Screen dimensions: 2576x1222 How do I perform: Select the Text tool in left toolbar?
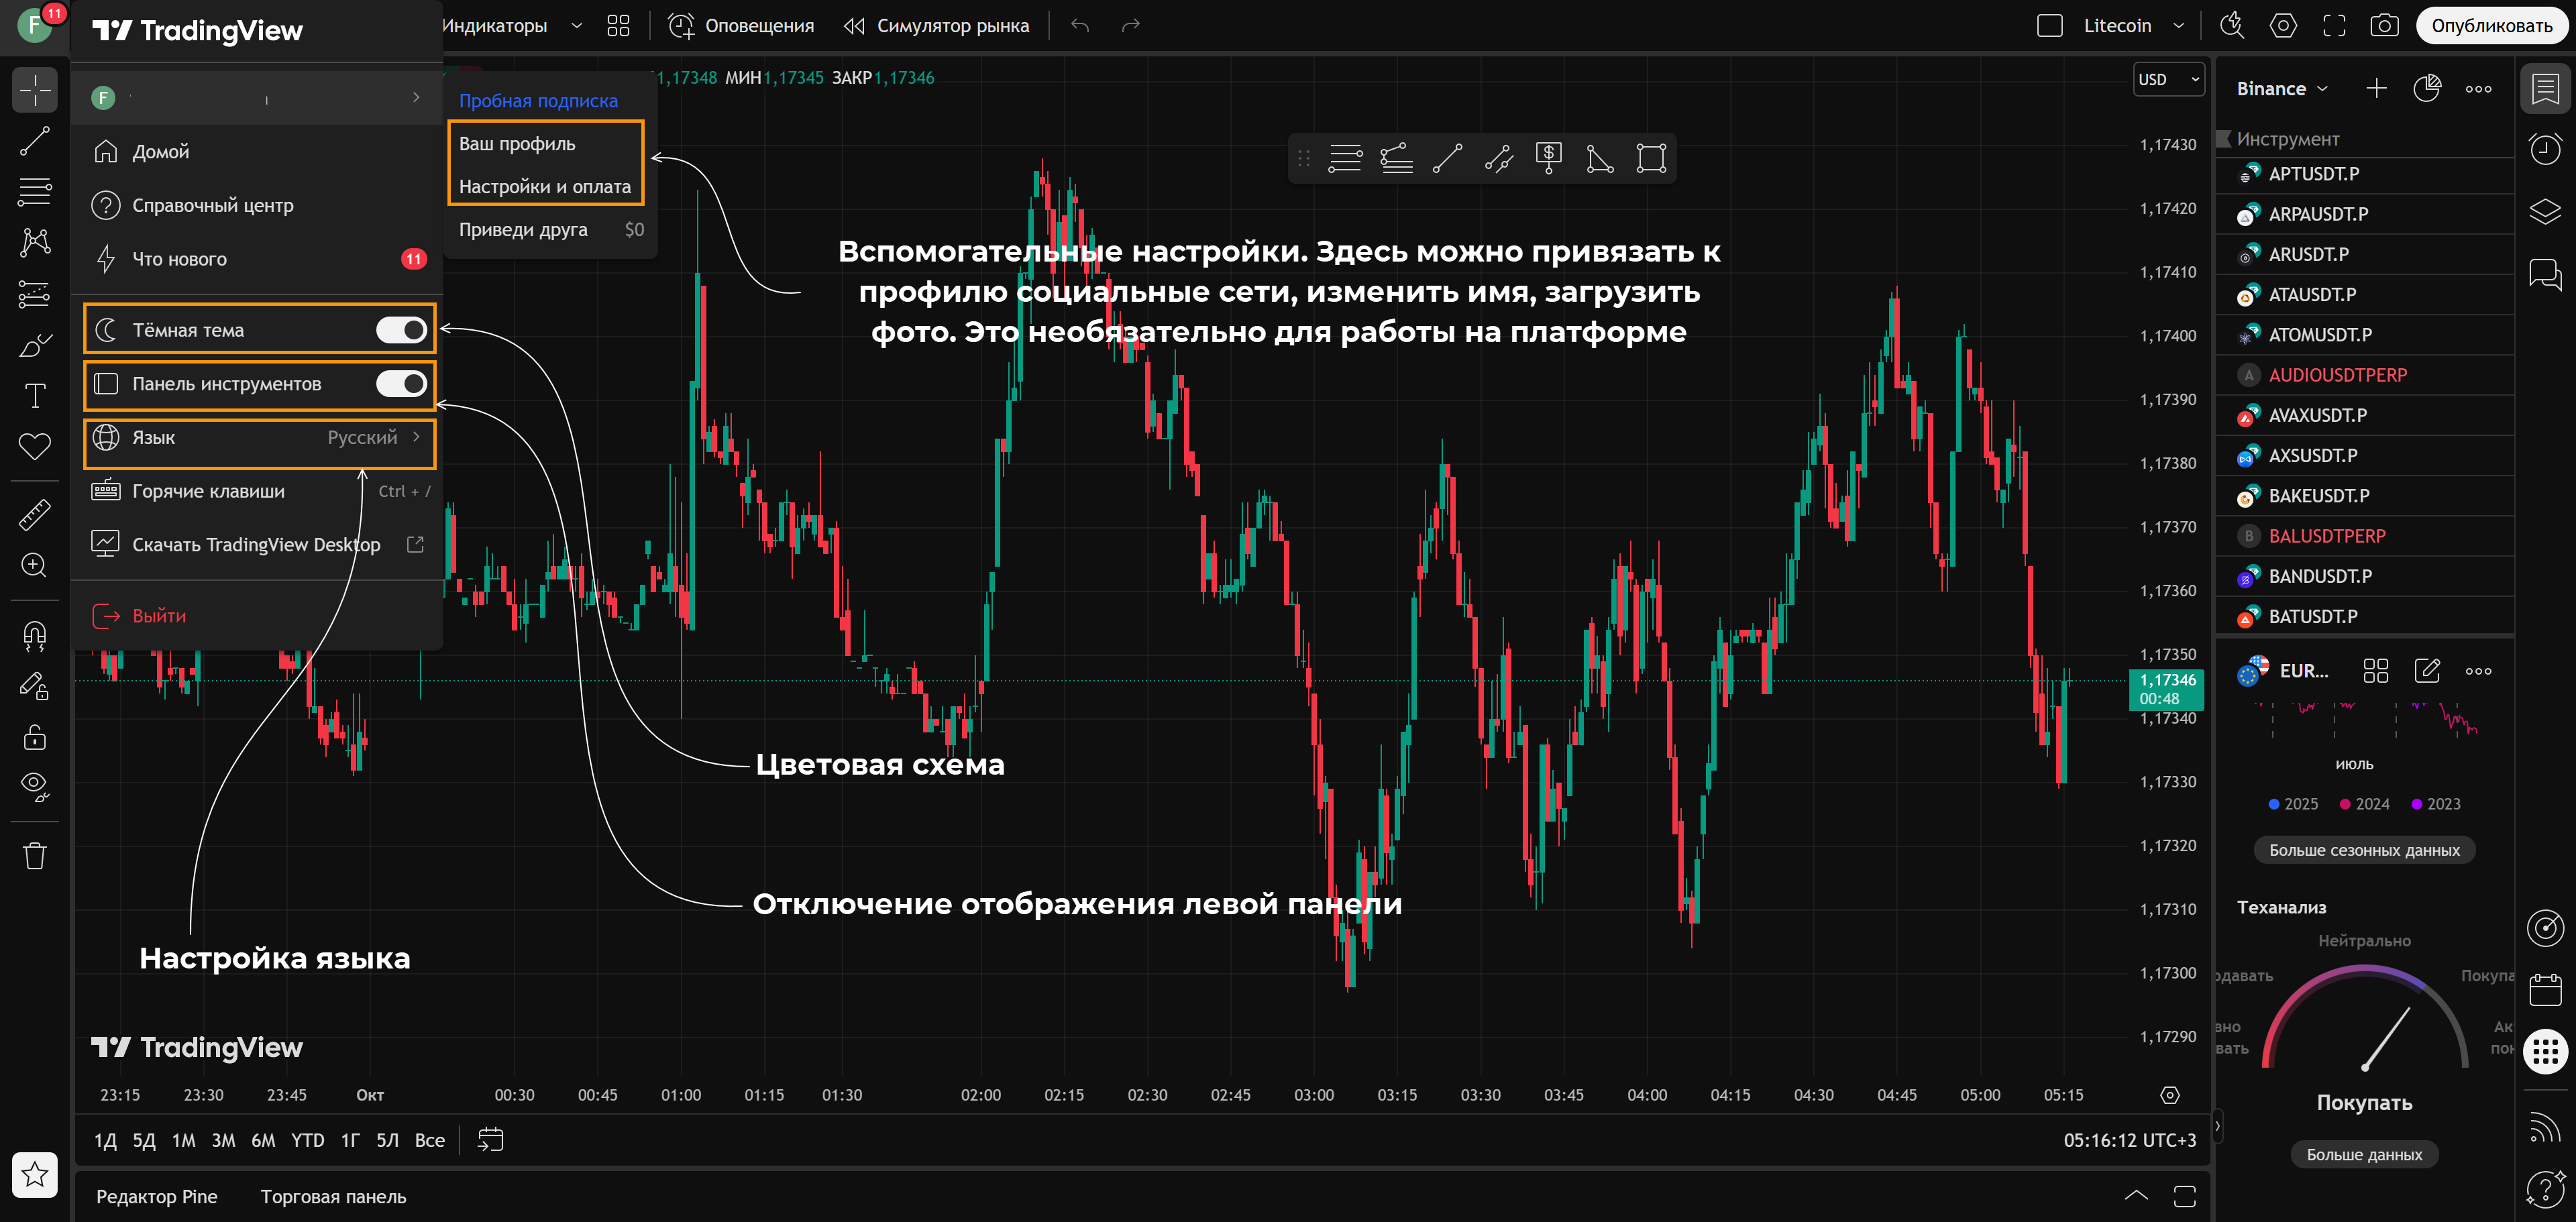tap(34, 396)
